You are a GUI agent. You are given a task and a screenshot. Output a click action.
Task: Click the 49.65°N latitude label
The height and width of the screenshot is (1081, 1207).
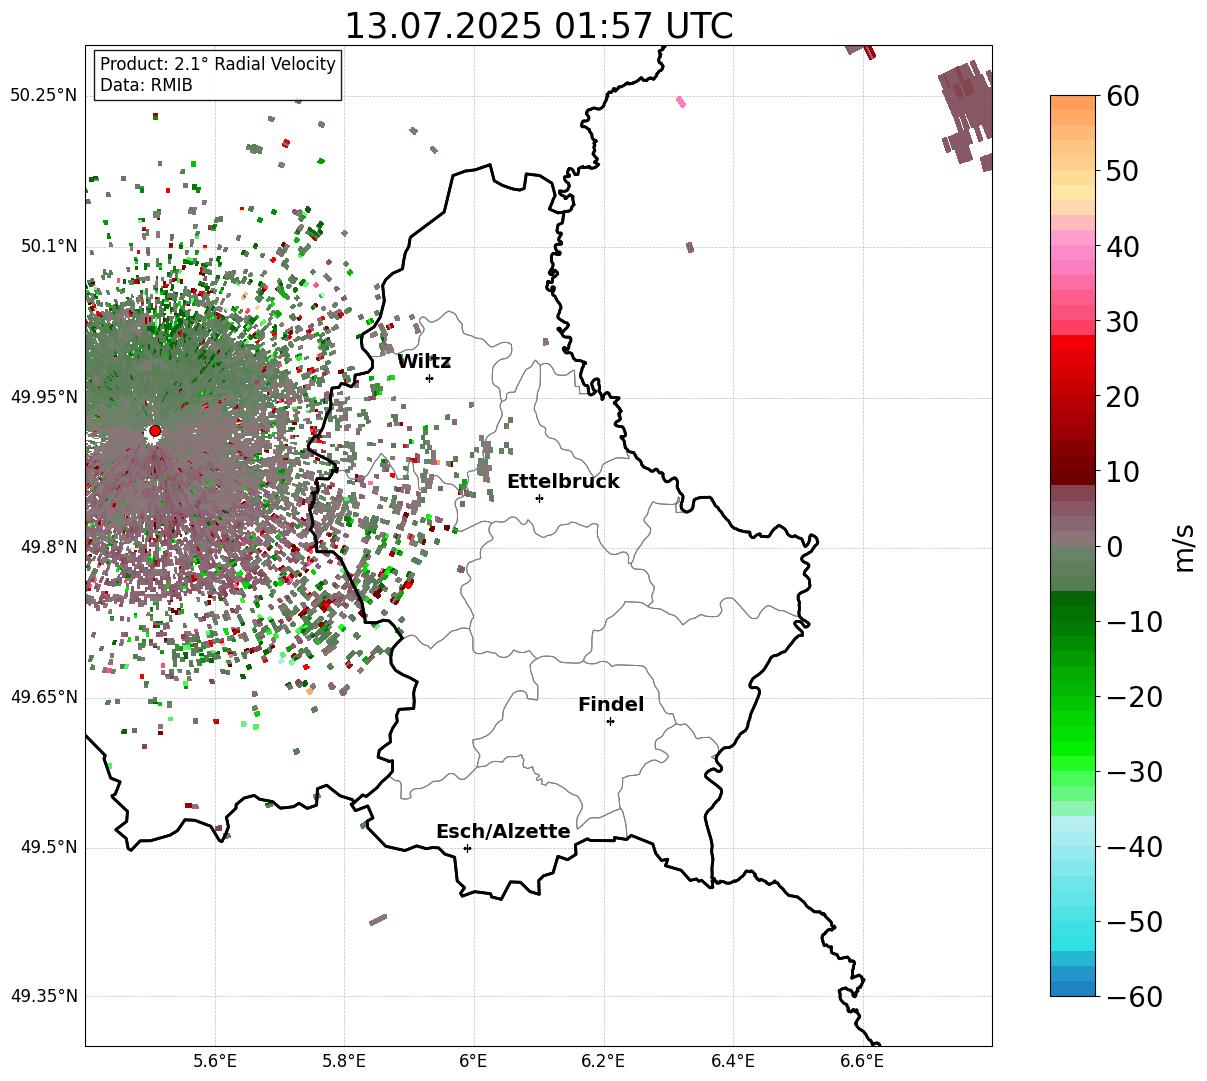coord(43,697)
